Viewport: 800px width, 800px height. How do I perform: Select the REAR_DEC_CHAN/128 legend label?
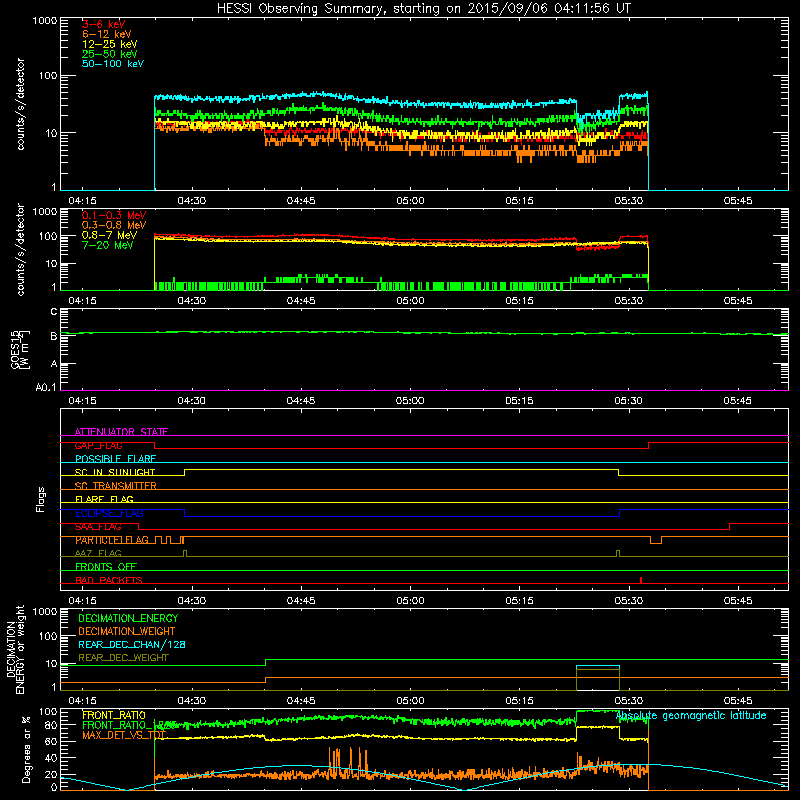tap(132, 644)
